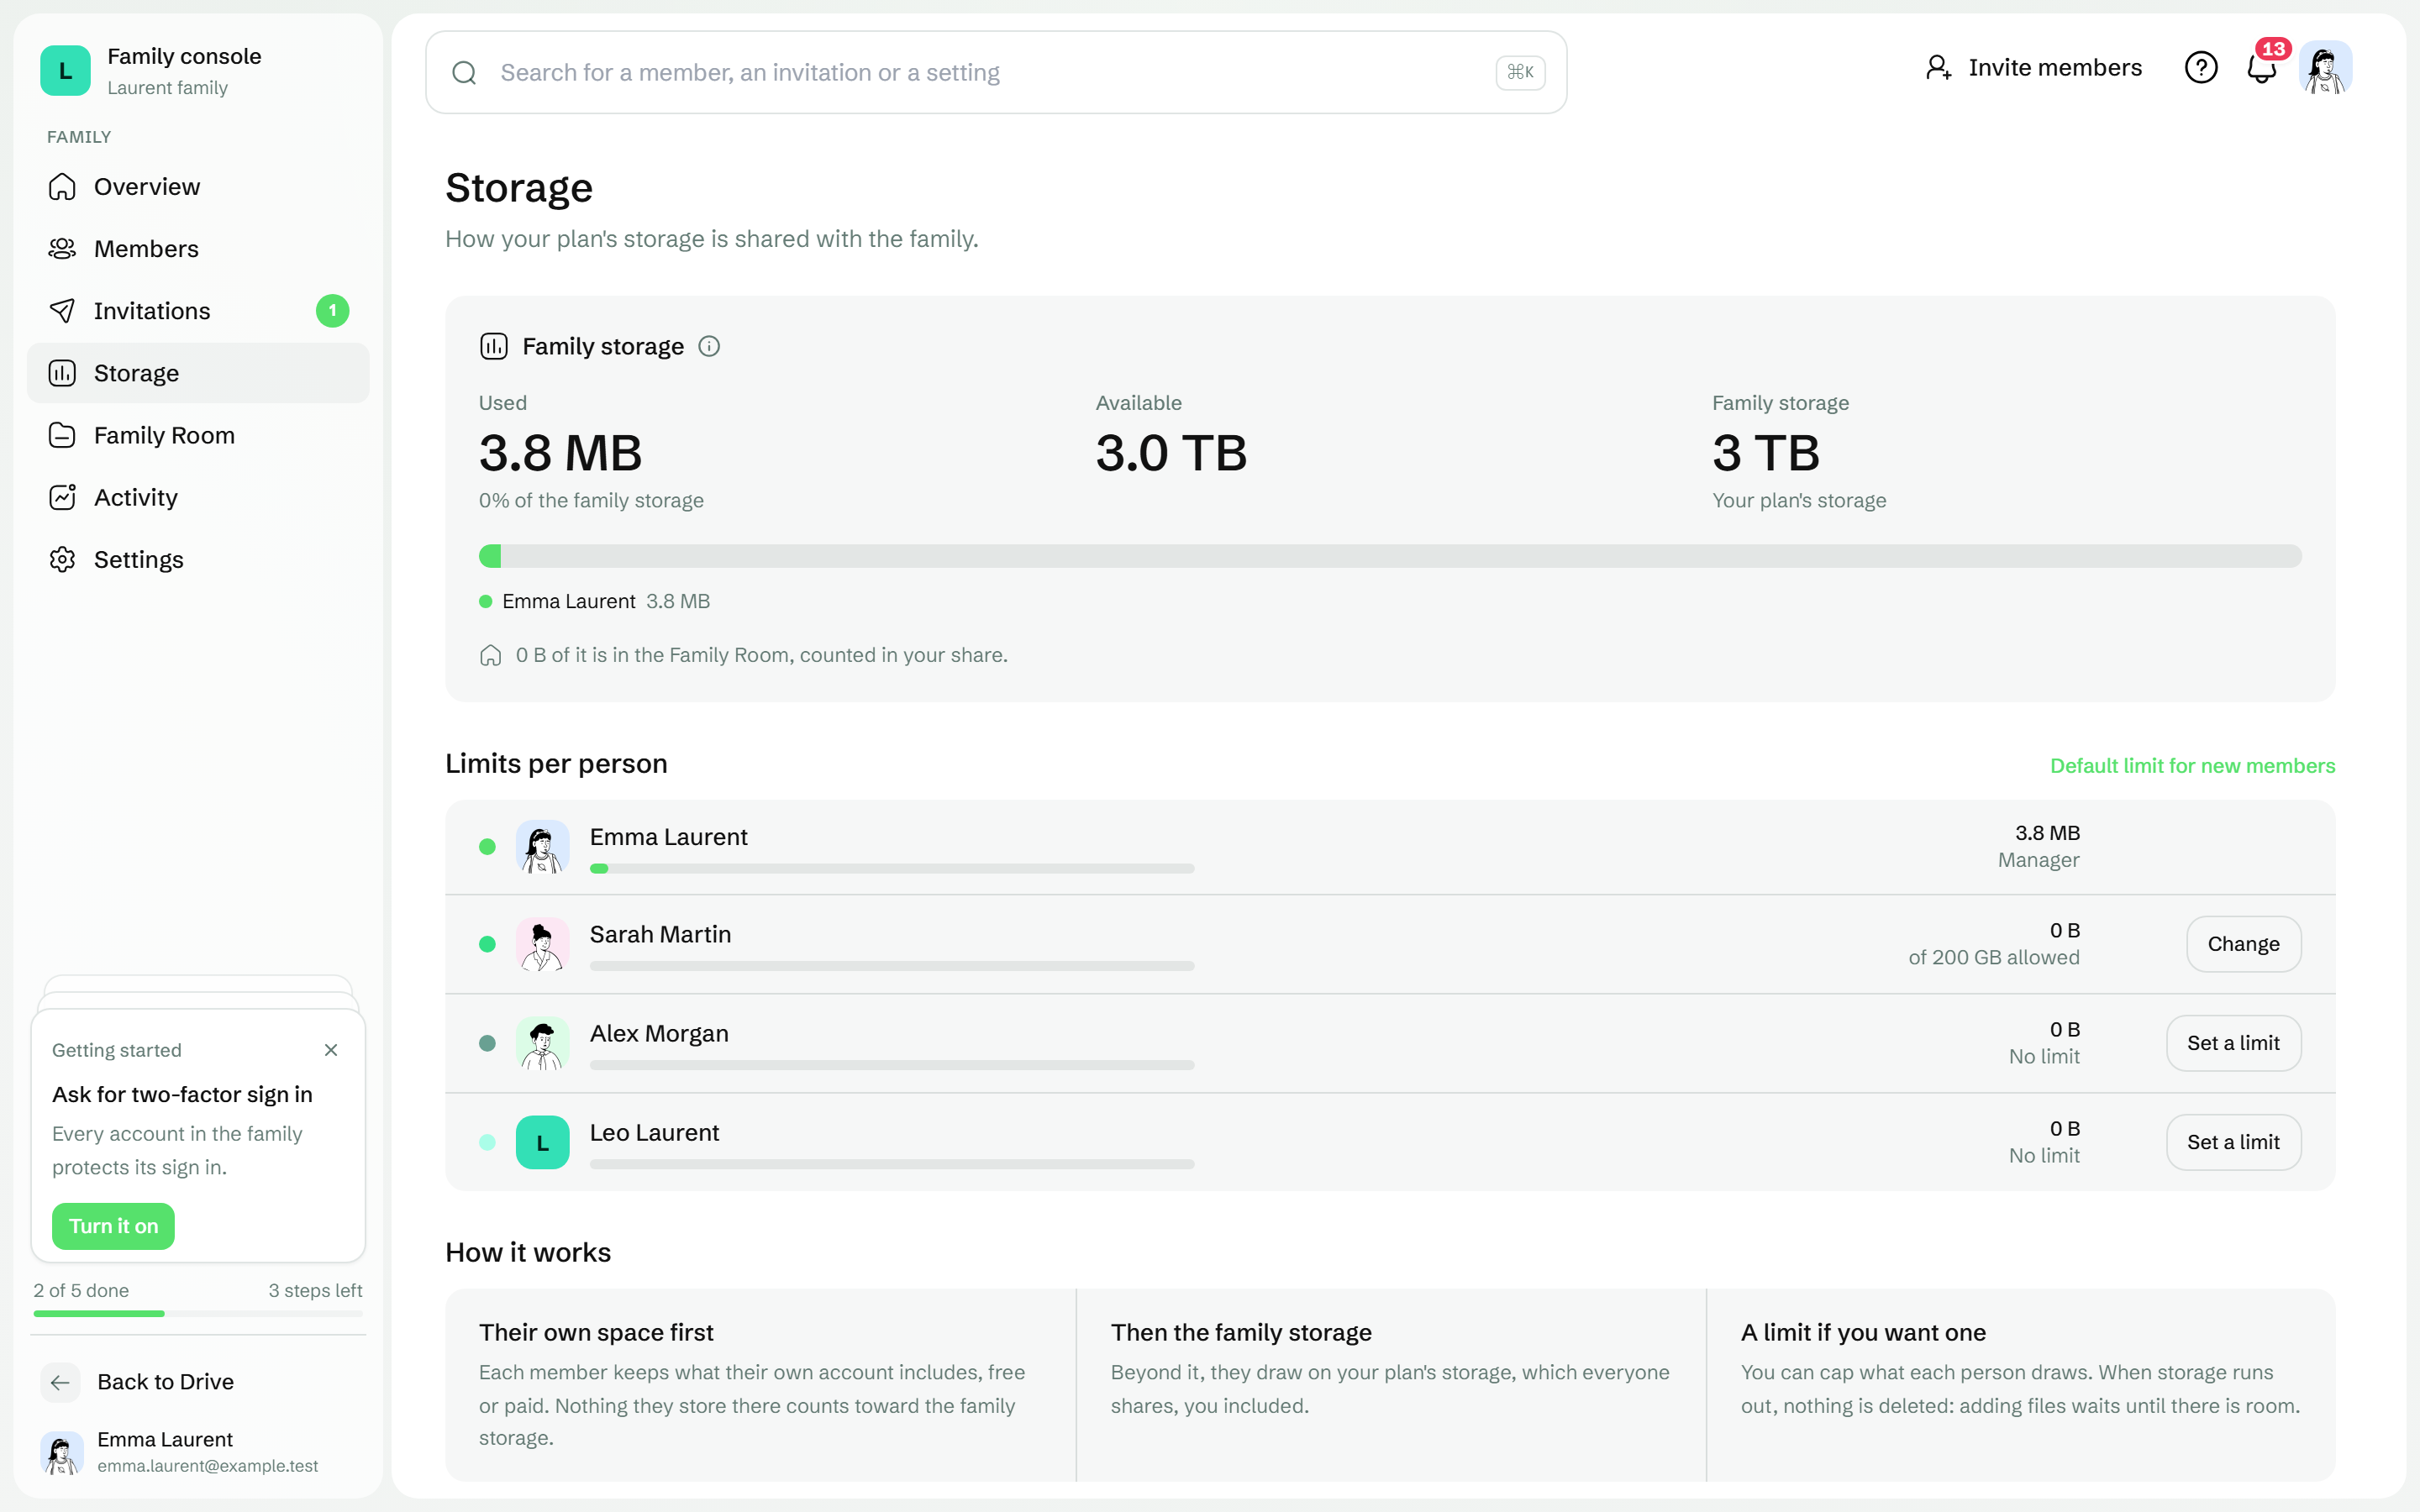Click the Overview home icon in sidebar
Viewport: 2420px width, 1512px height.
pyautogui.click(x=62, y=187)
